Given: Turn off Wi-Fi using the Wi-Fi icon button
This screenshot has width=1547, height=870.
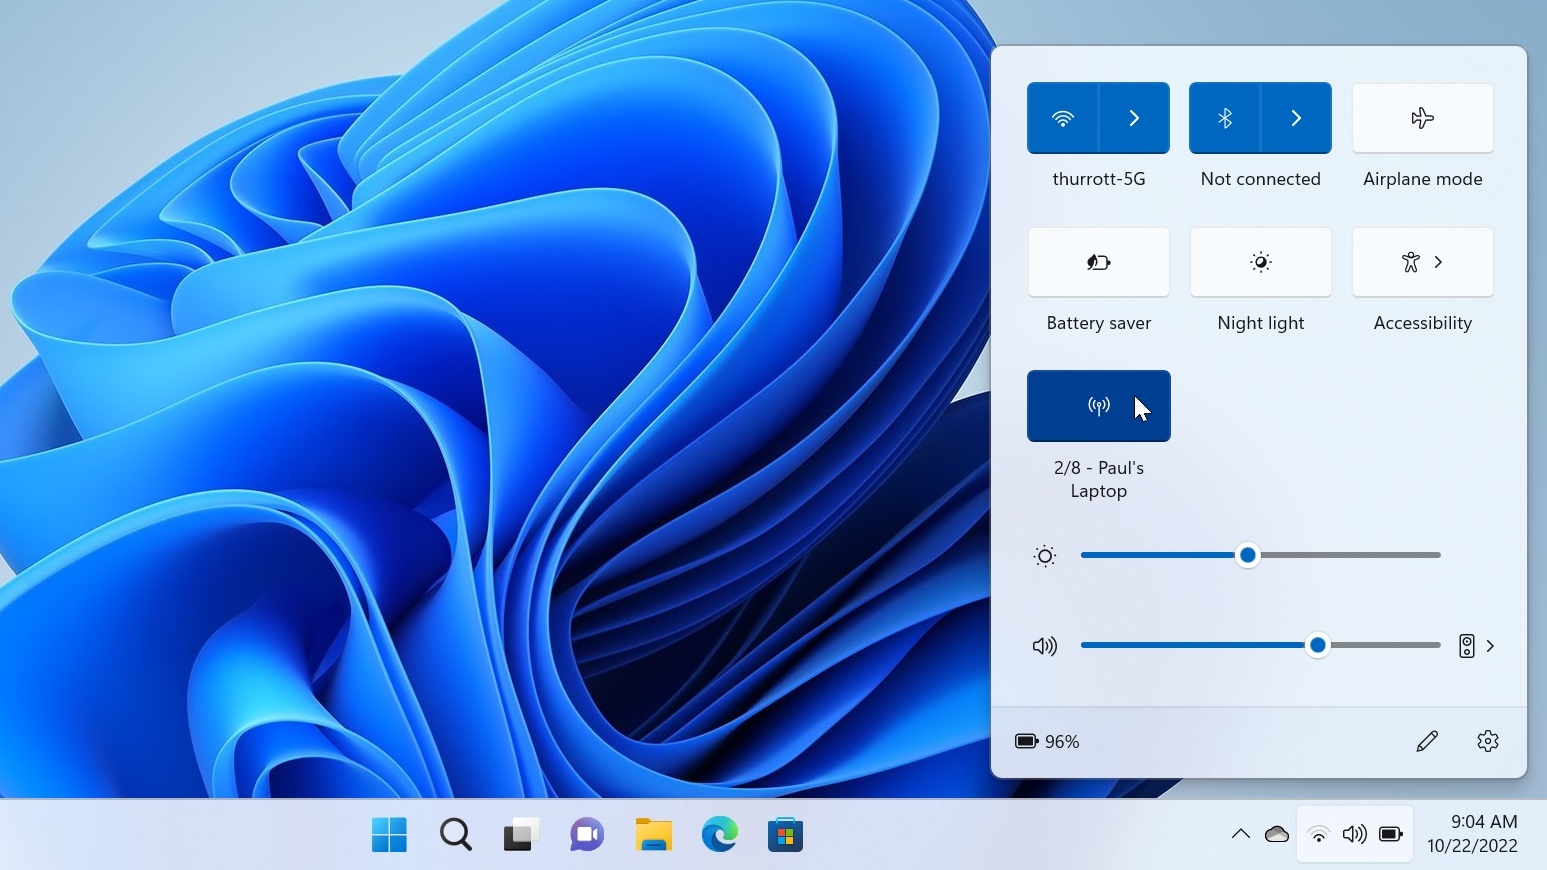Looking at the screenshot, I should click(1063, 118).
